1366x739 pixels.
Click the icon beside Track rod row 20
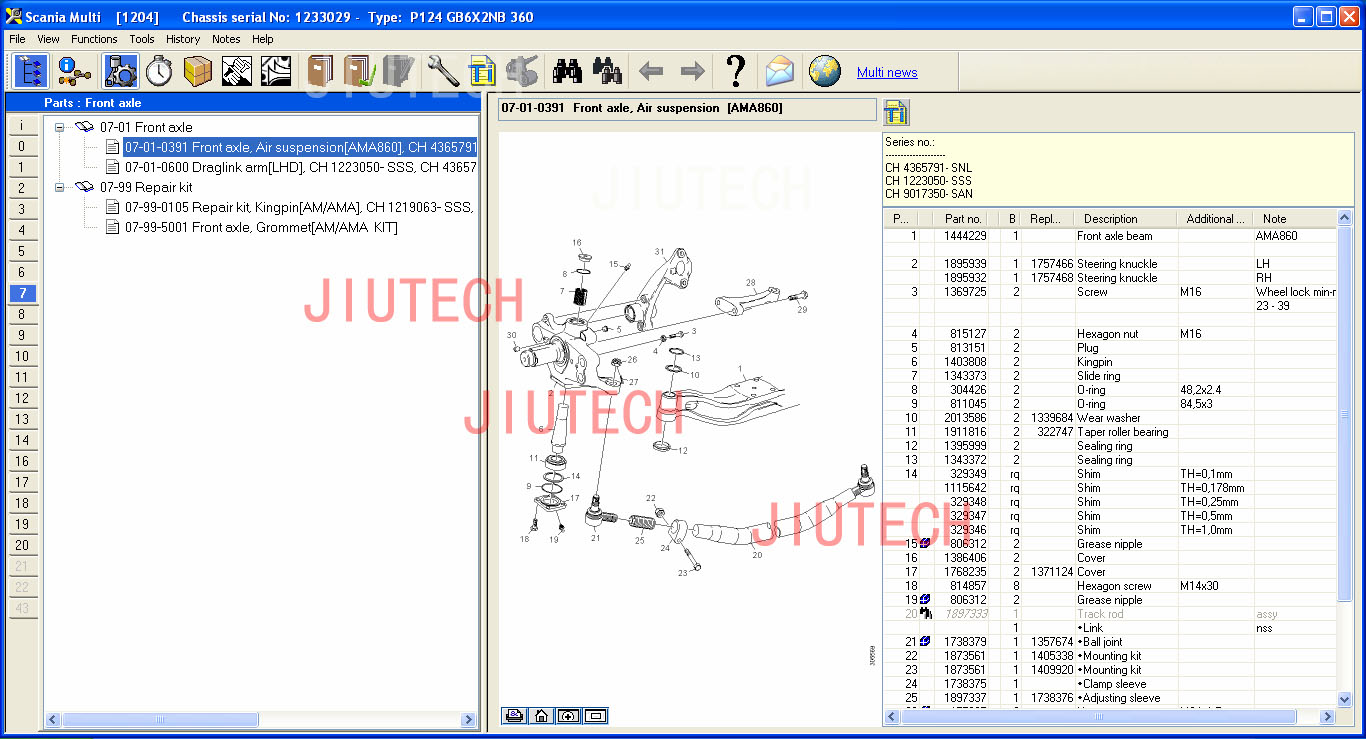coord(926,614)
